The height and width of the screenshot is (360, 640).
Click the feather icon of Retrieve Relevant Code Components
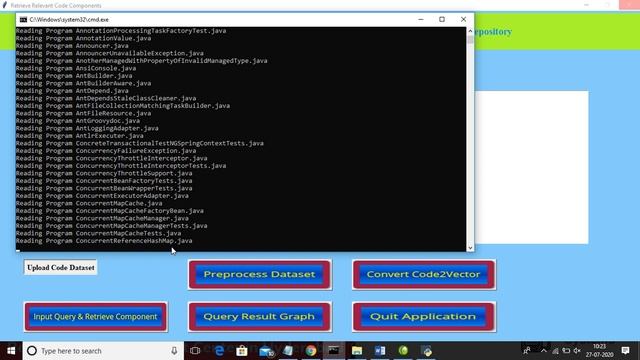coord(5,5)
